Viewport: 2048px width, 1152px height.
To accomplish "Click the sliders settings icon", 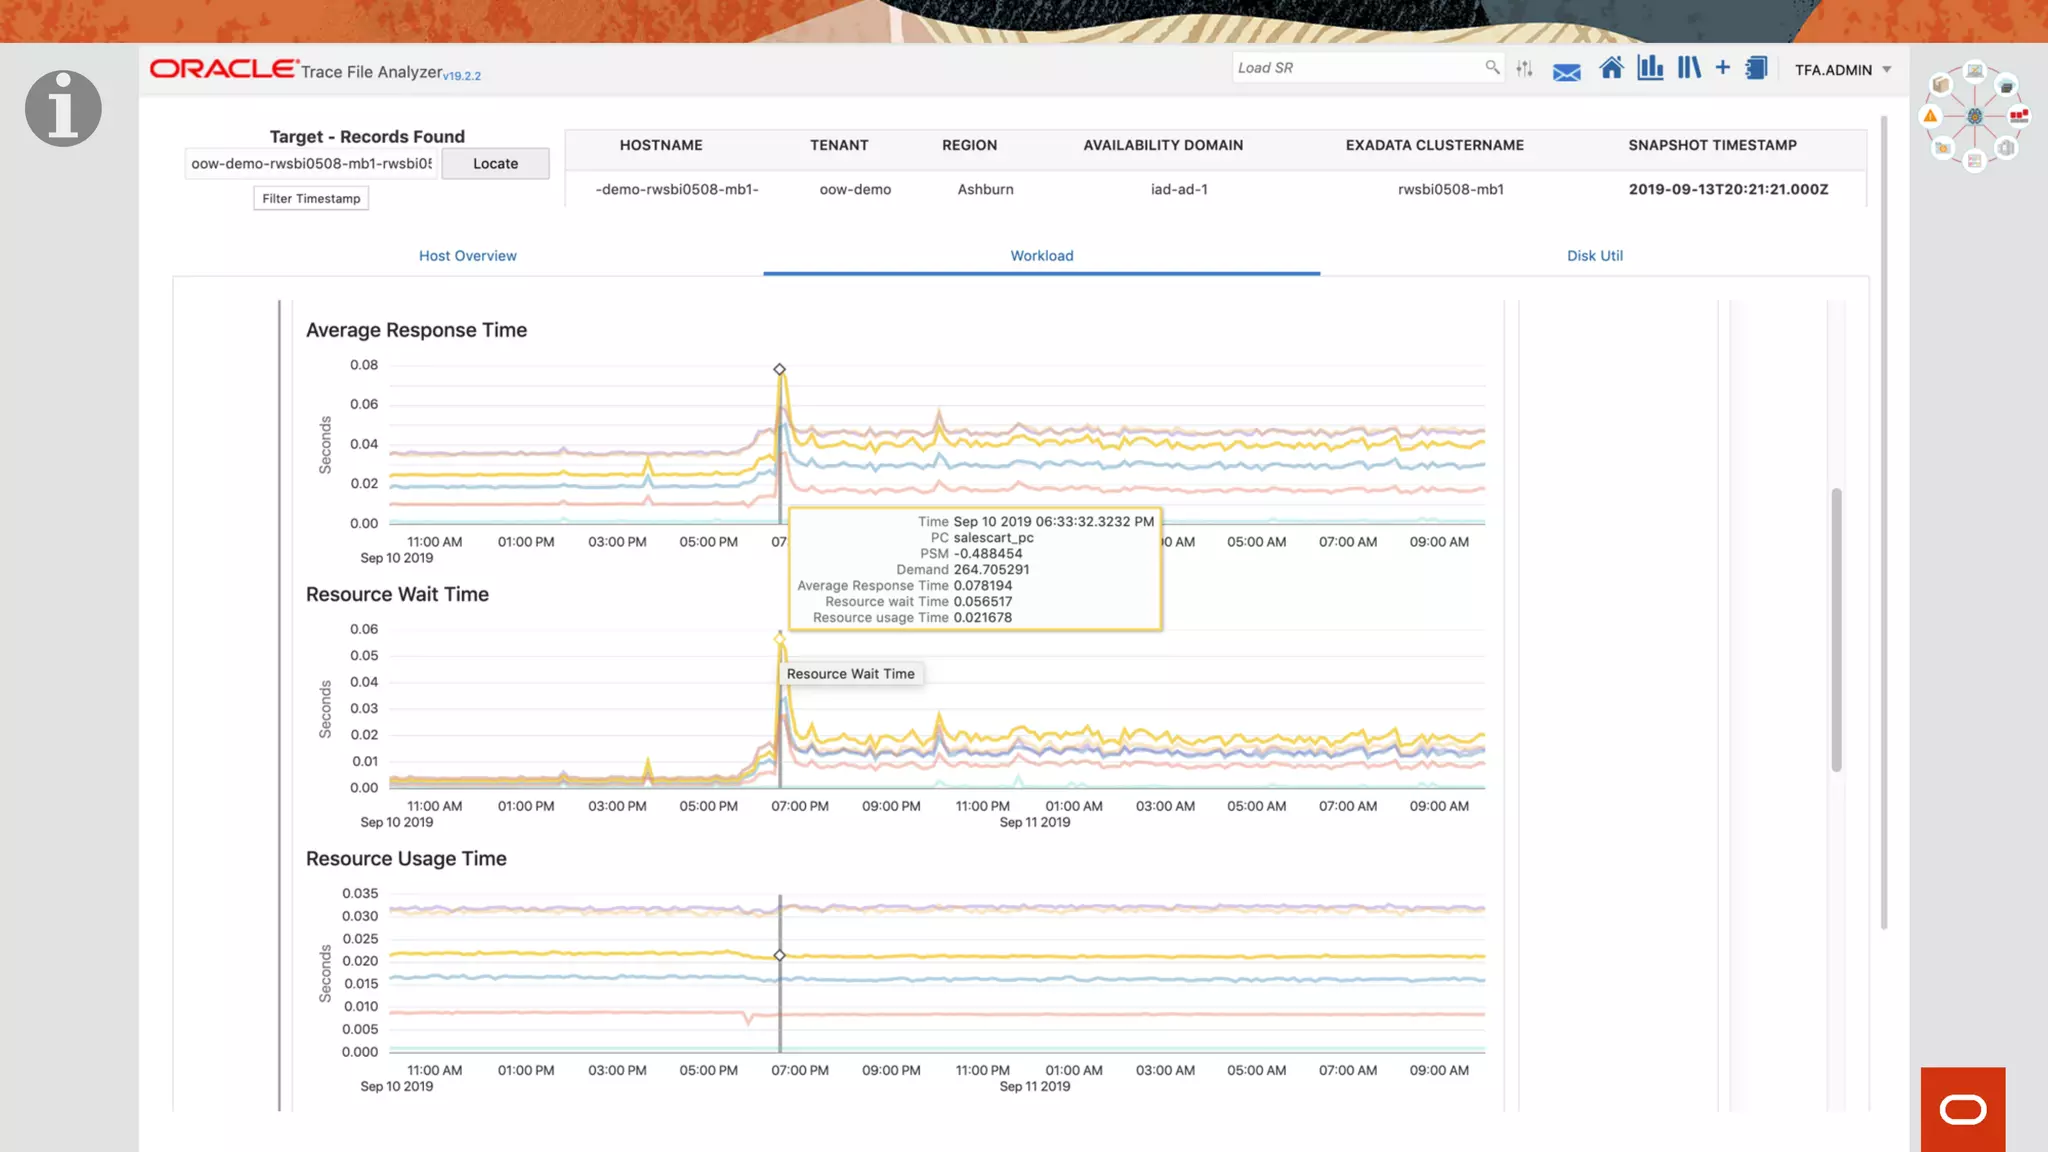I will tap(1524, 68).
